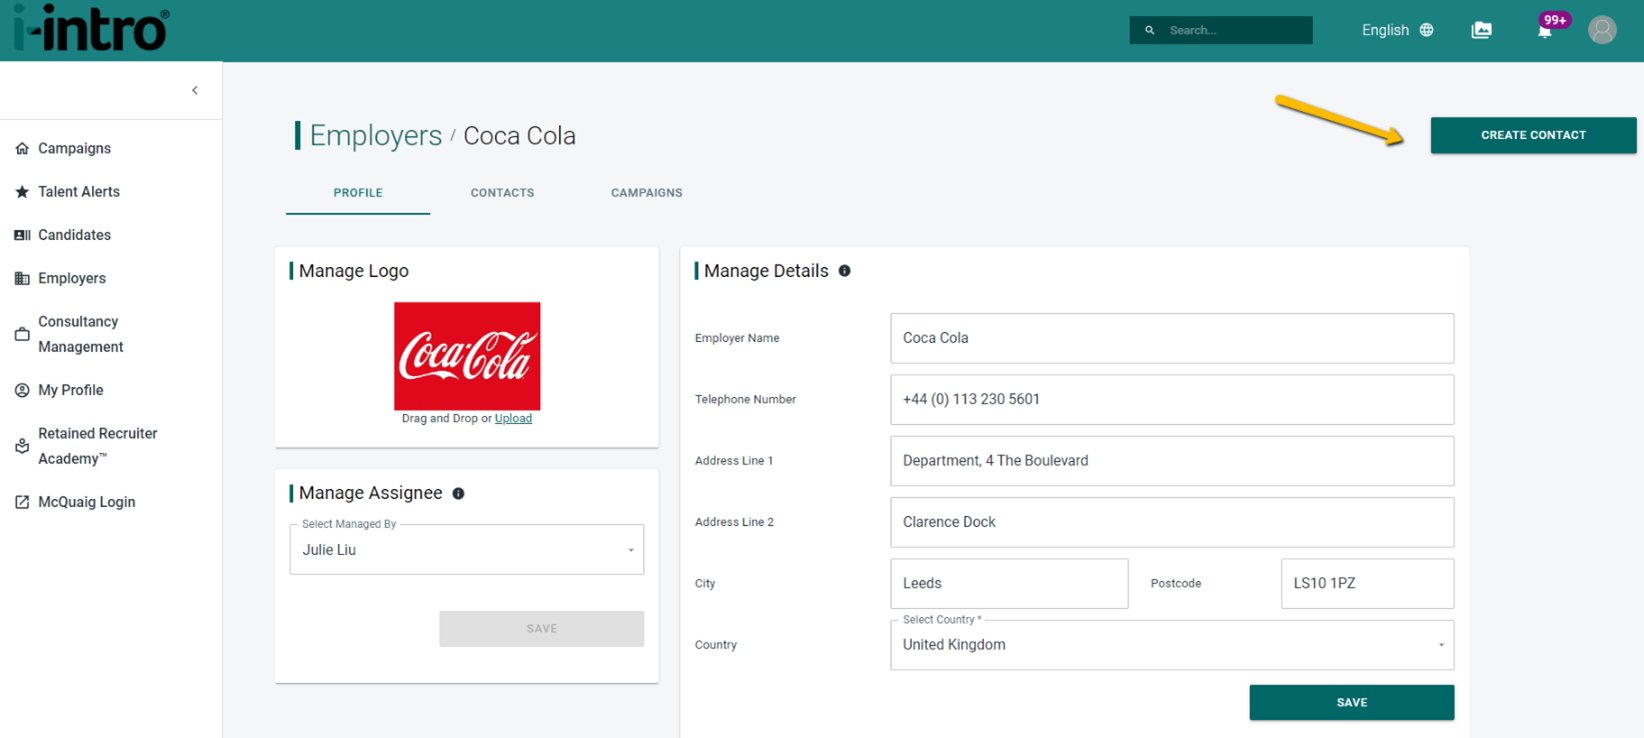The image size is (1644, 738).
Task: Open the Select Country dropdown
Action: (1172, 645)
